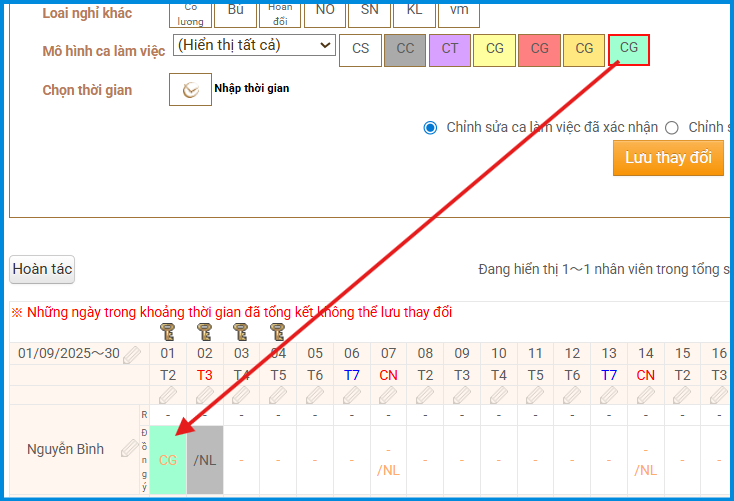Click the key icon above day 02
The width and height of the screenshot is (734, 501).
pos(205,331)
